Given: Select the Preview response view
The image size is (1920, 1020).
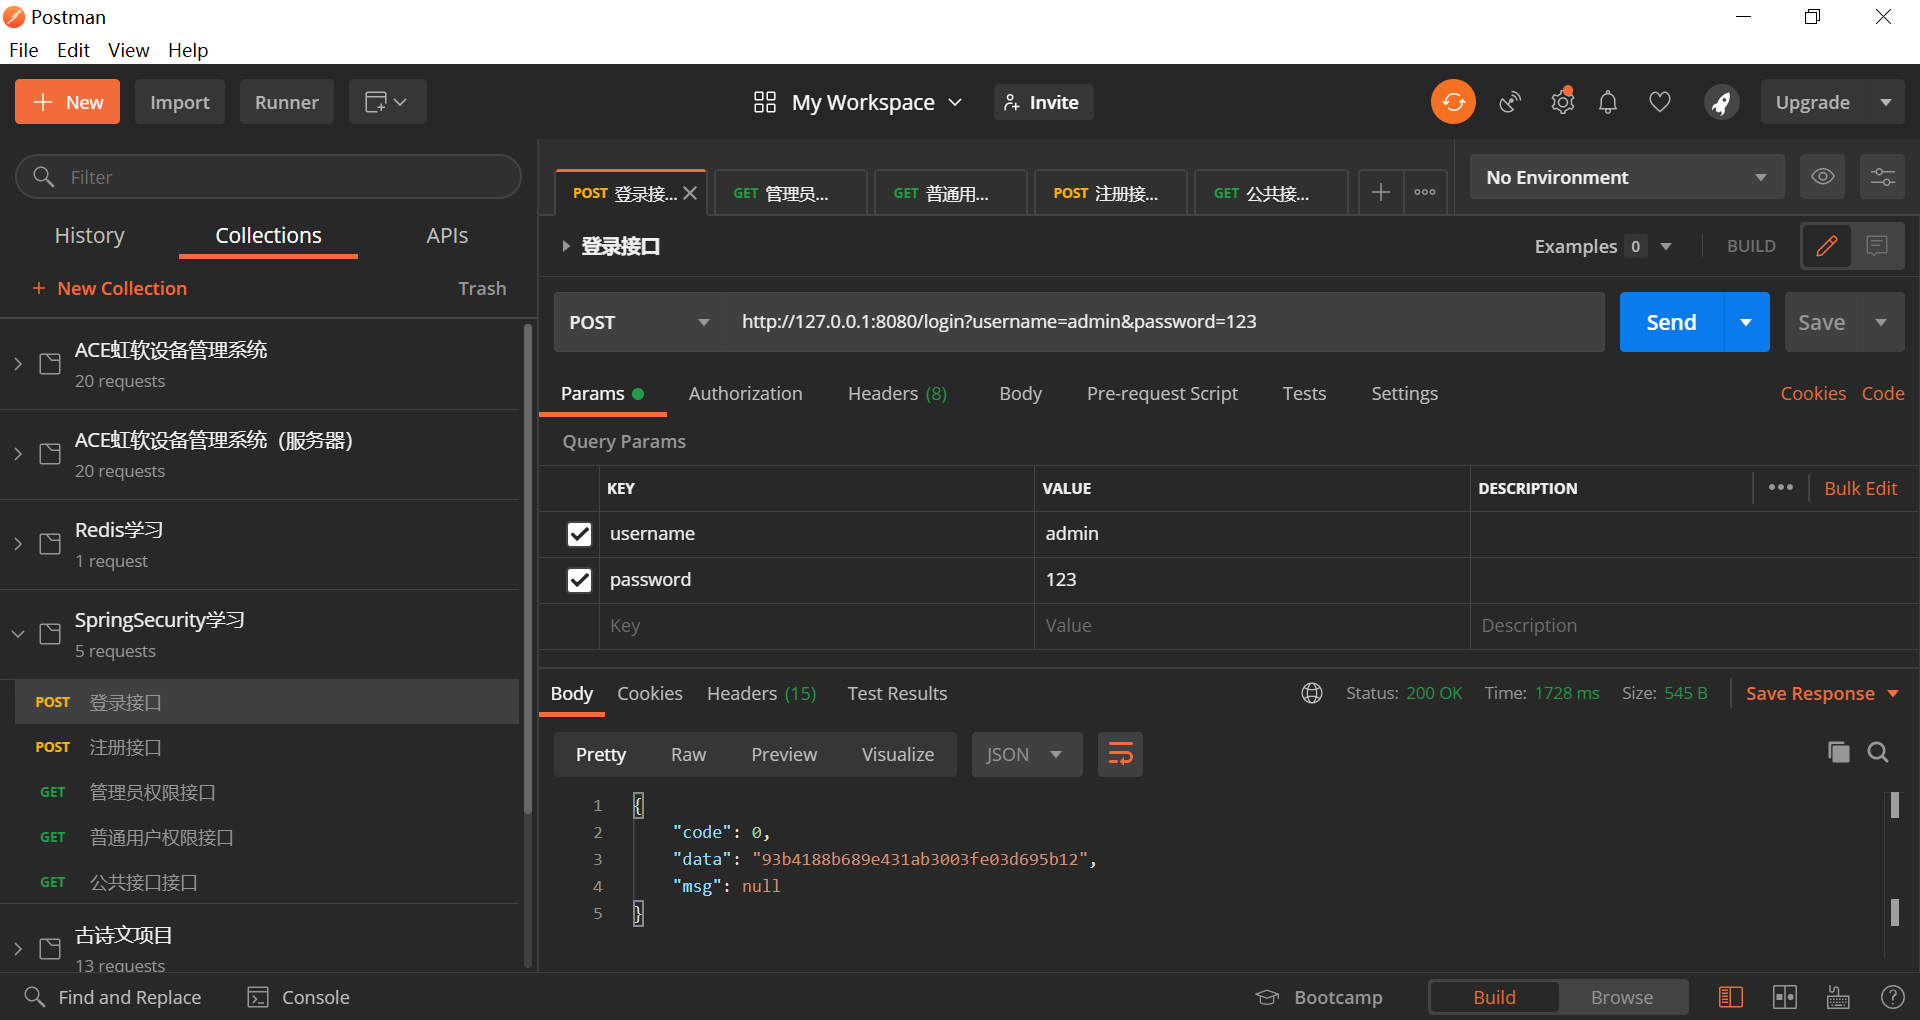Looking at the screenshot, I should (784, 754).
